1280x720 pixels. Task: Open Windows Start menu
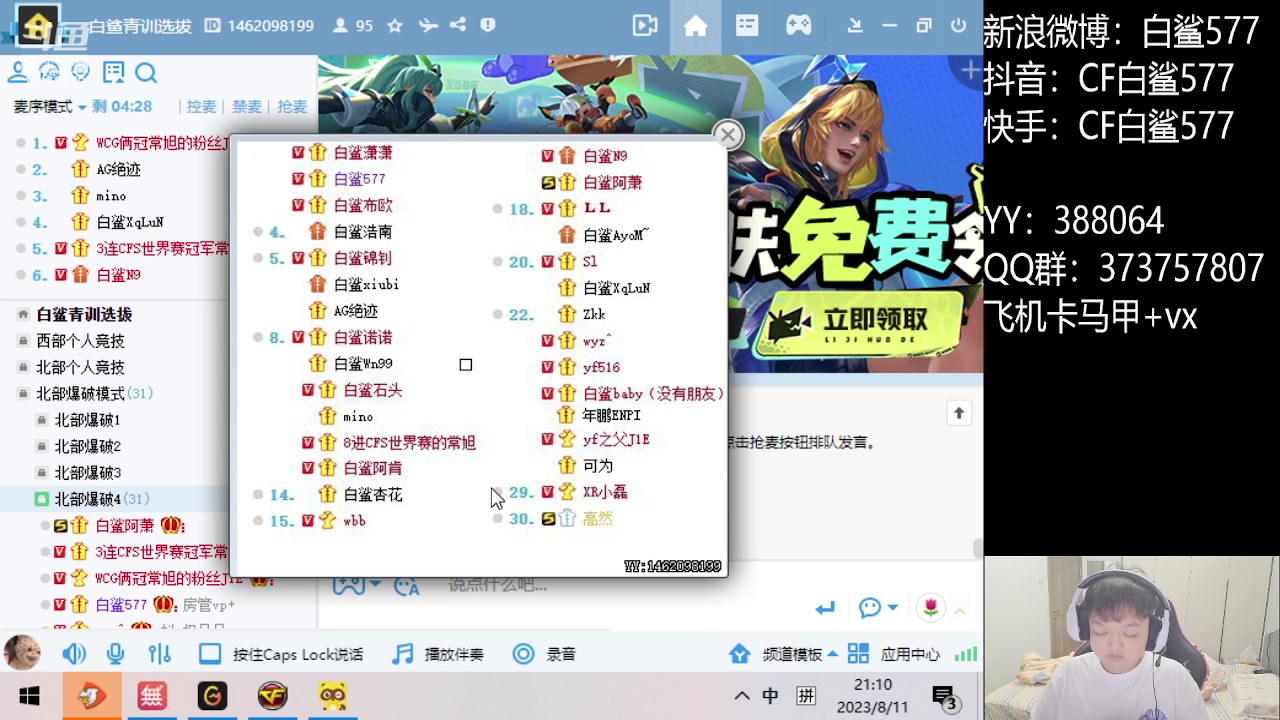(30, 695)
